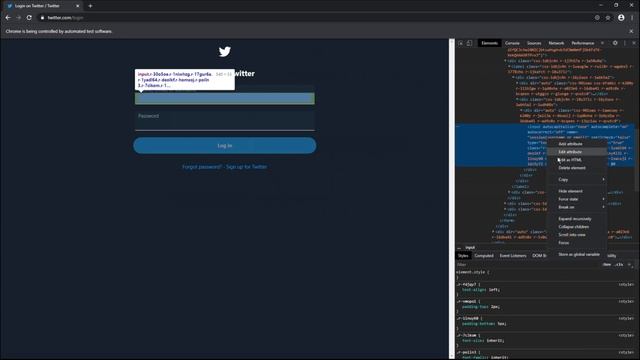Viewport: 640px width, 360px height.
Task: Open the Copy submenu
Action: click(577, 180)
